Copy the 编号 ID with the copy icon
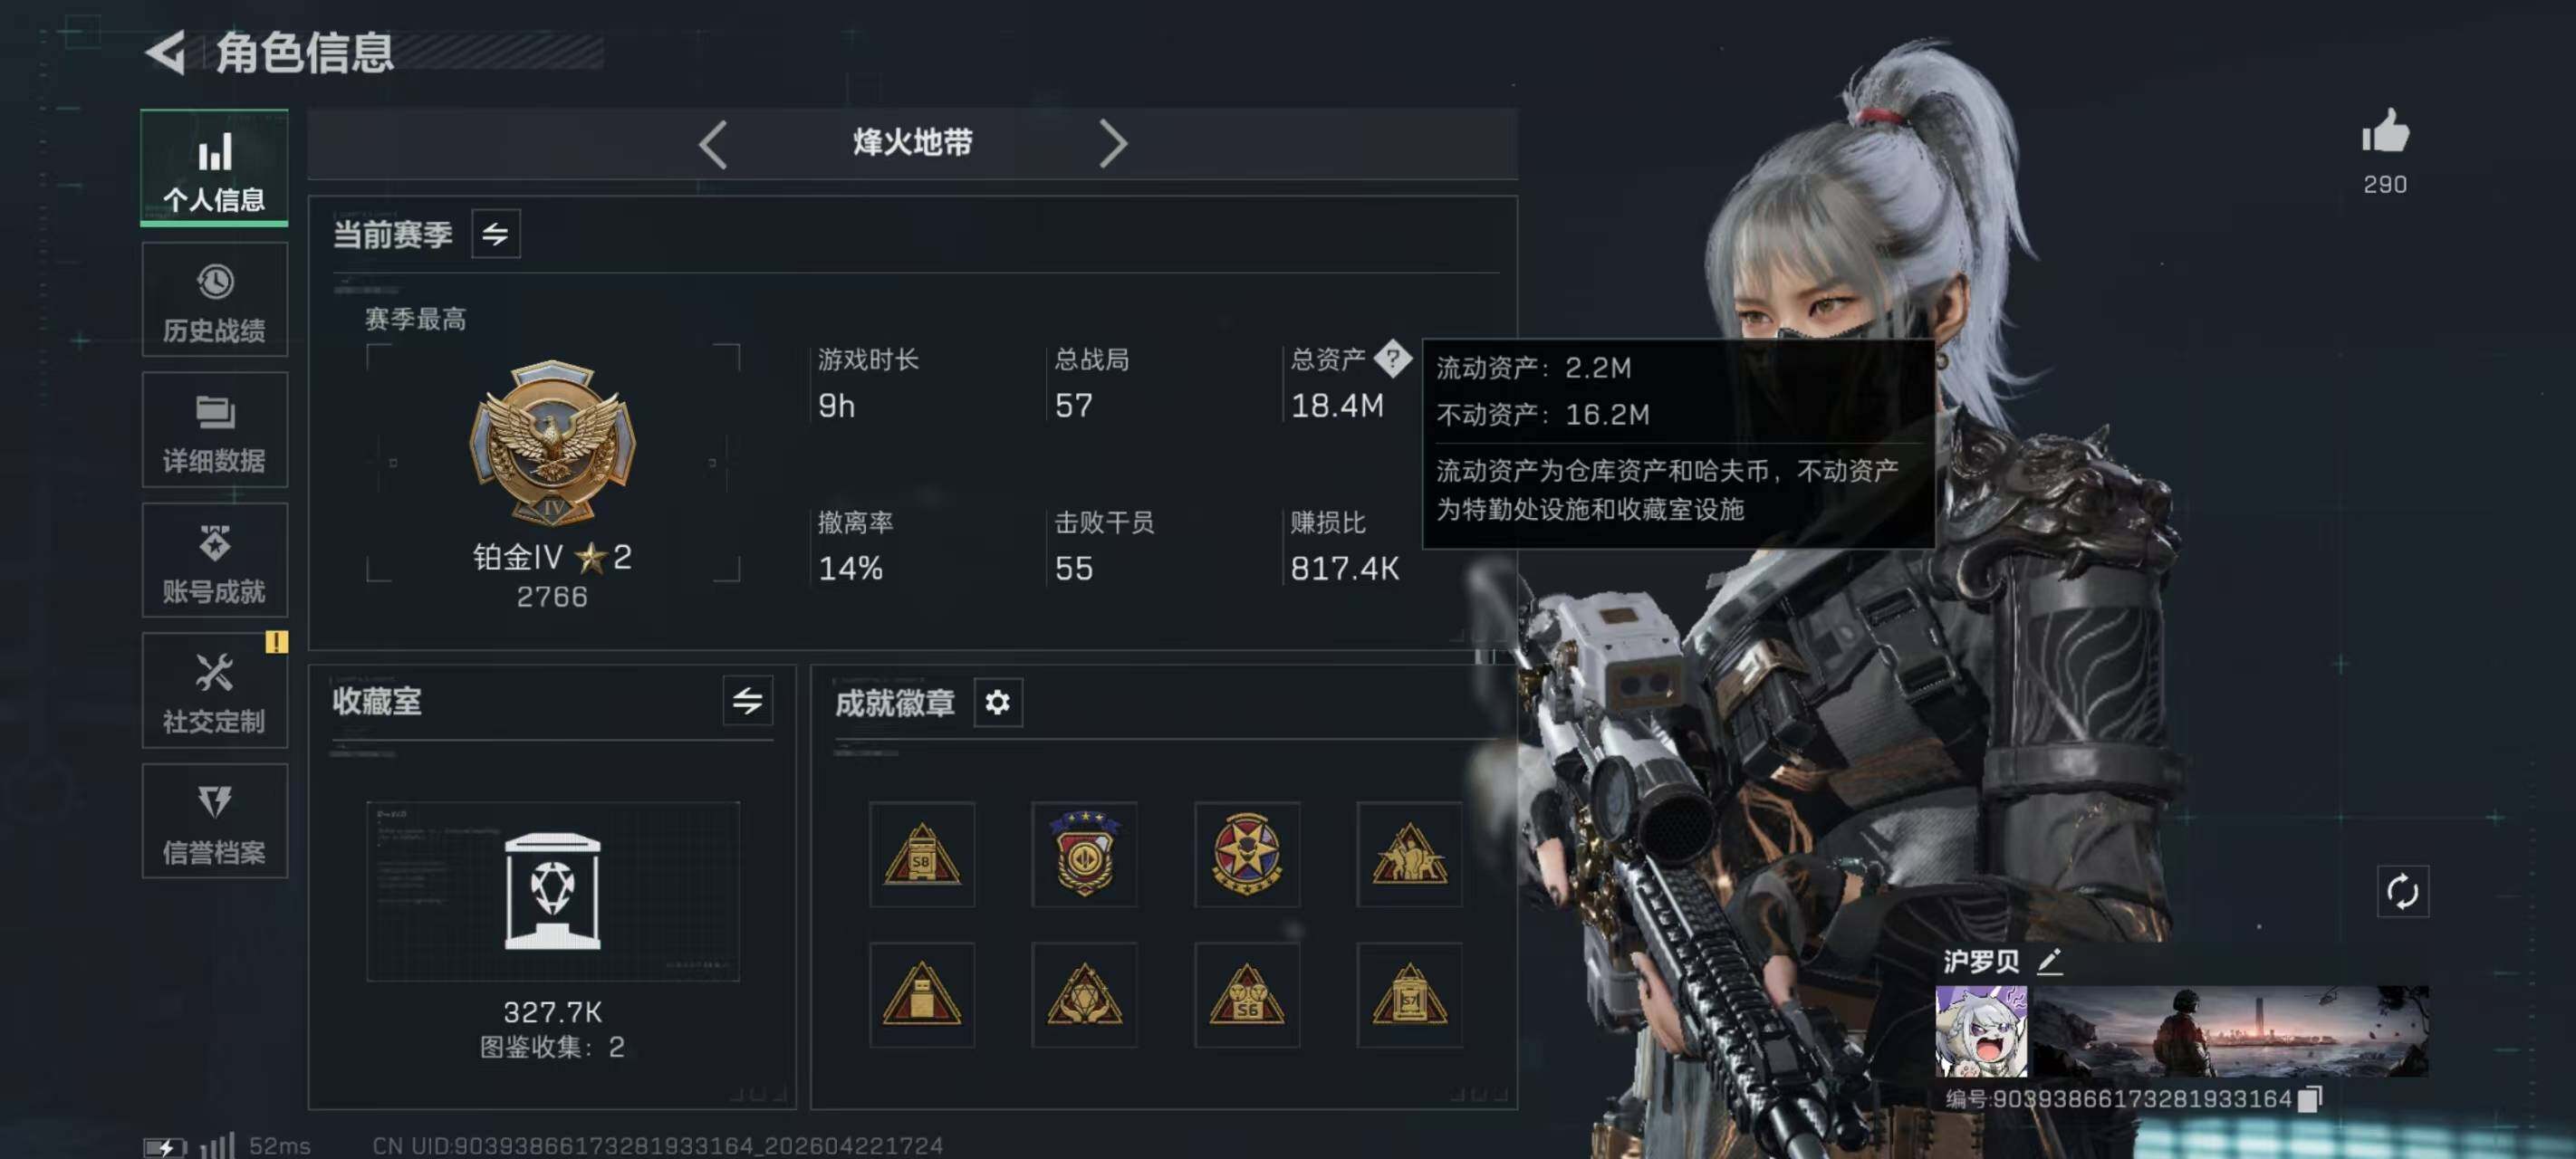2576x1159 pixels. [2309, 1099]
